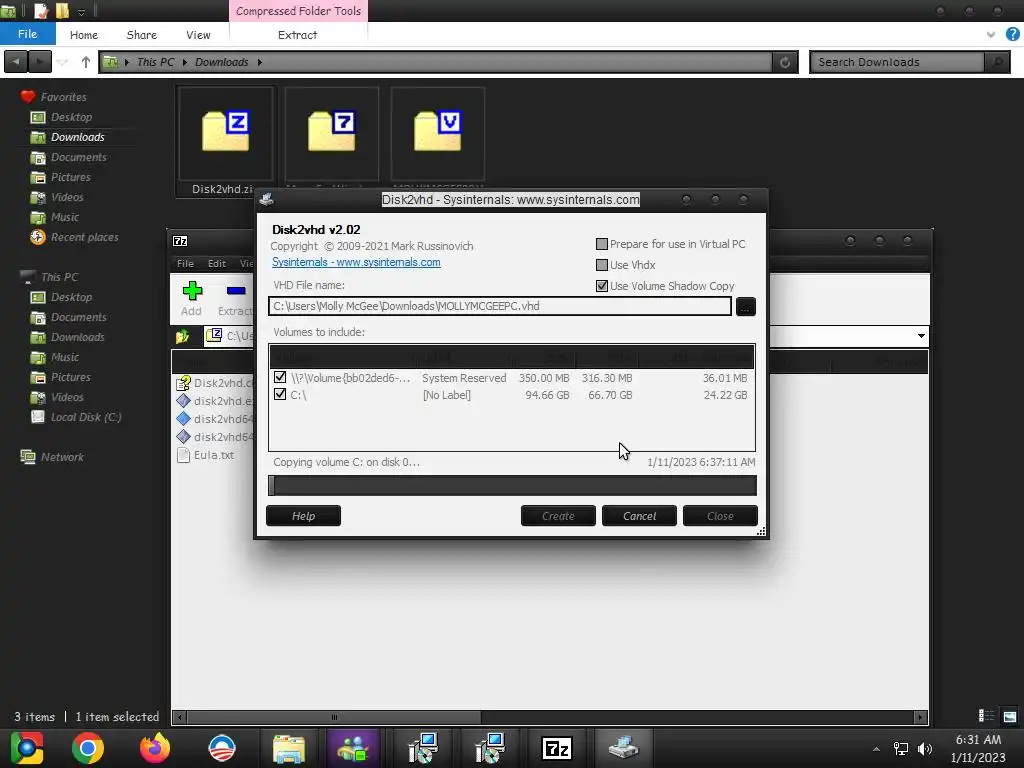The width and height of the screenshot is (1024, 768).
Task: Open the 7-Zip Edit menu
Action: (x=217, y=264)
